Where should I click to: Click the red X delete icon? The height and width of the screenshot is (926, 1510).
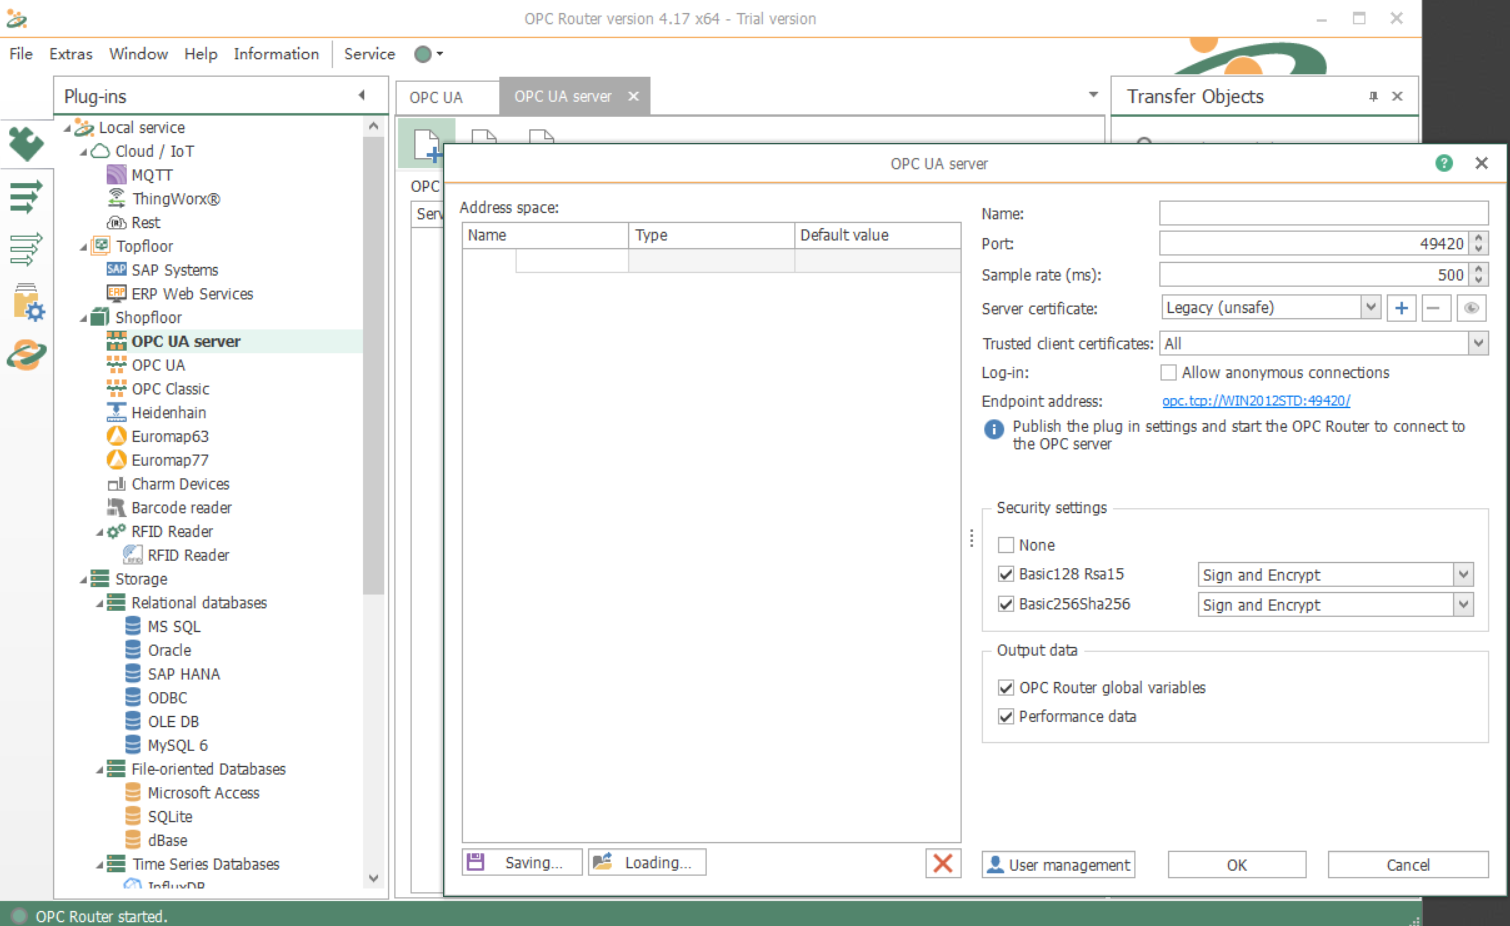(942, 863)
